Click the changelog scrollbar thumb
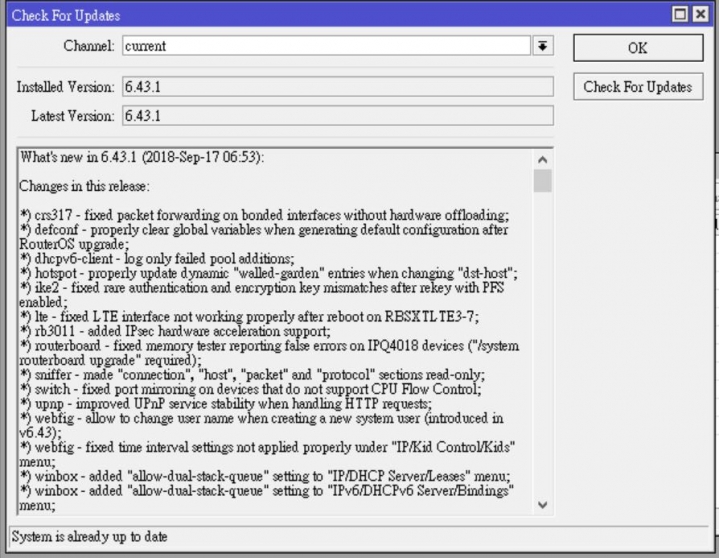Image resolution: width=720 pixels, height=558 pixels. click(543, 180)
